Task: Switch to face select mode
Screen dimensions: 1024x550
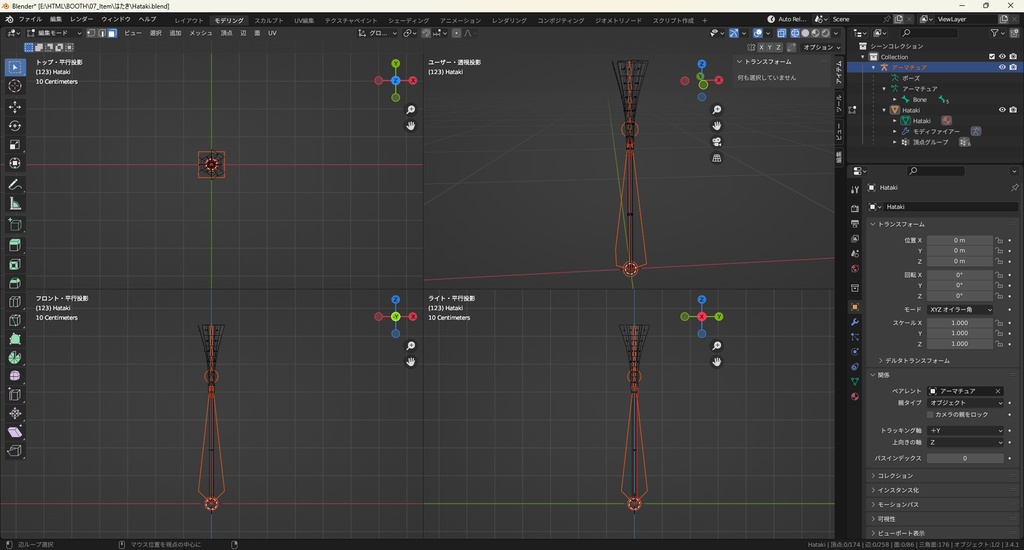Action: point(112,33)
